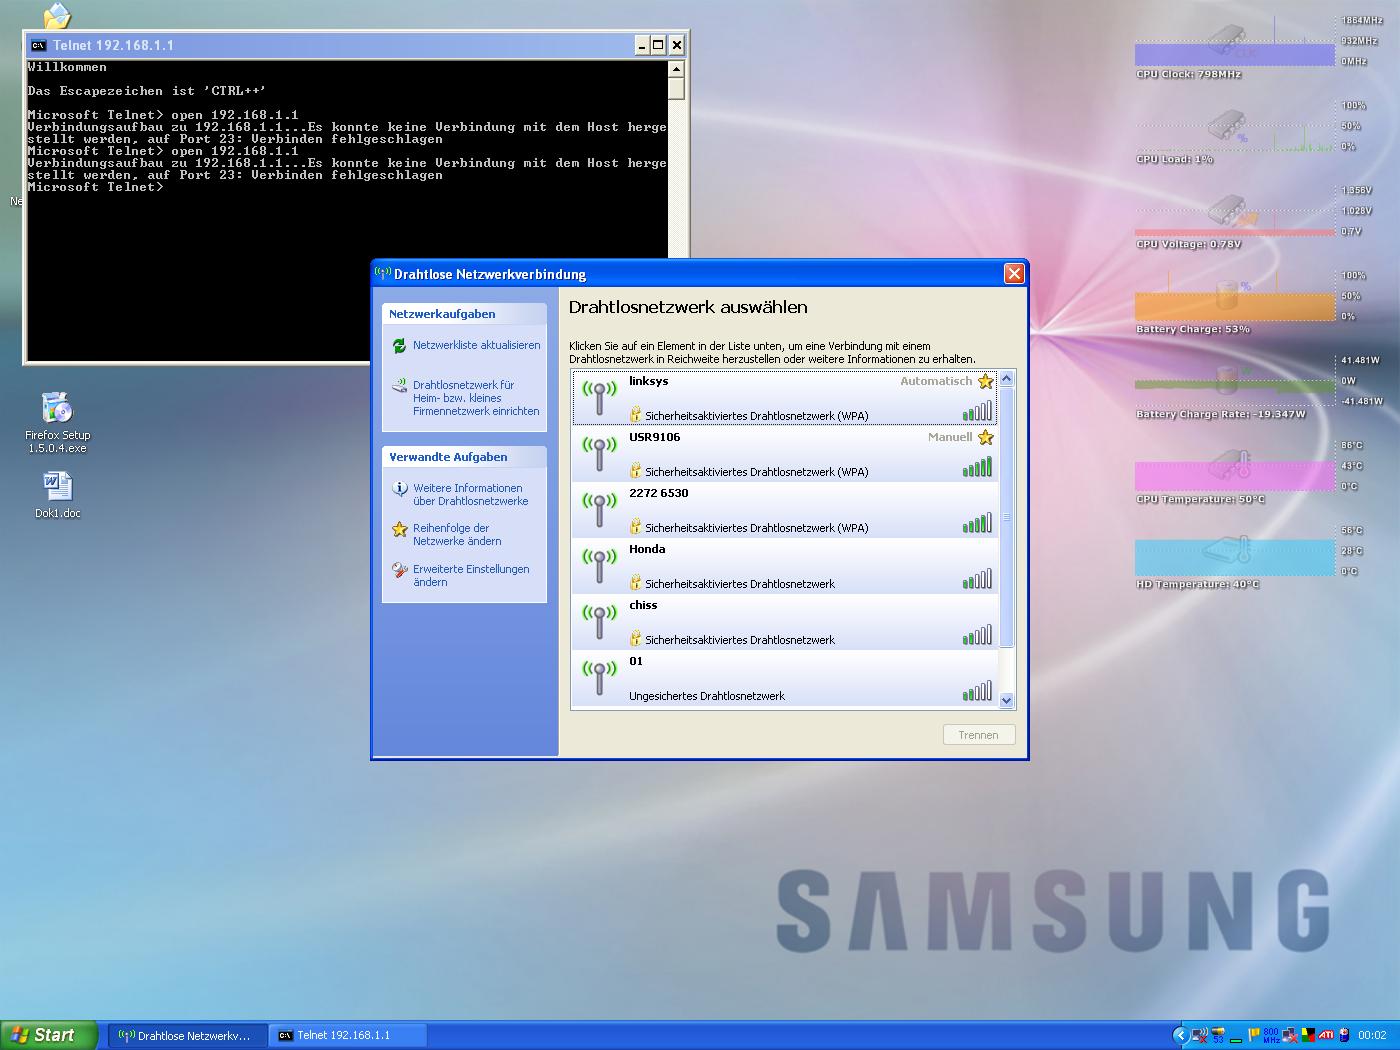Maximize the Telnet window
This screenshot has height=1050, width=1400.
[658, 45]
